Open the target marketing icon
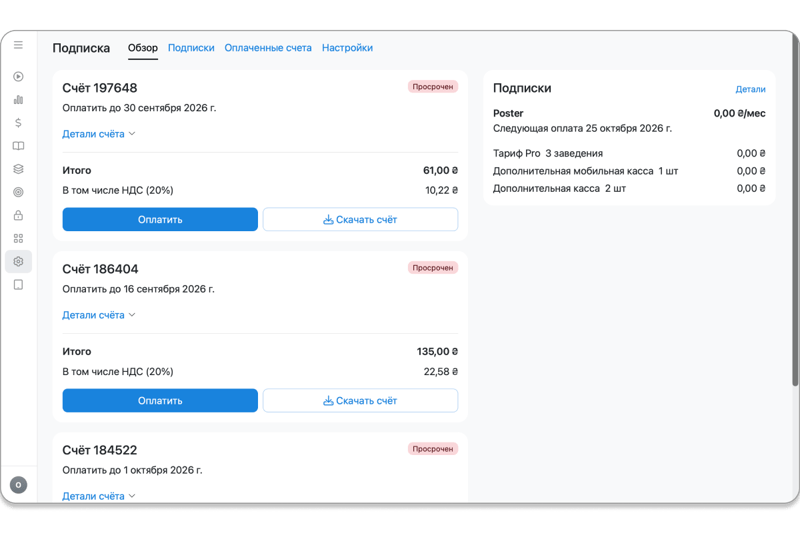The height and width of the screenshot is (533, 800). pyautogui.click(x=18, y=192)
